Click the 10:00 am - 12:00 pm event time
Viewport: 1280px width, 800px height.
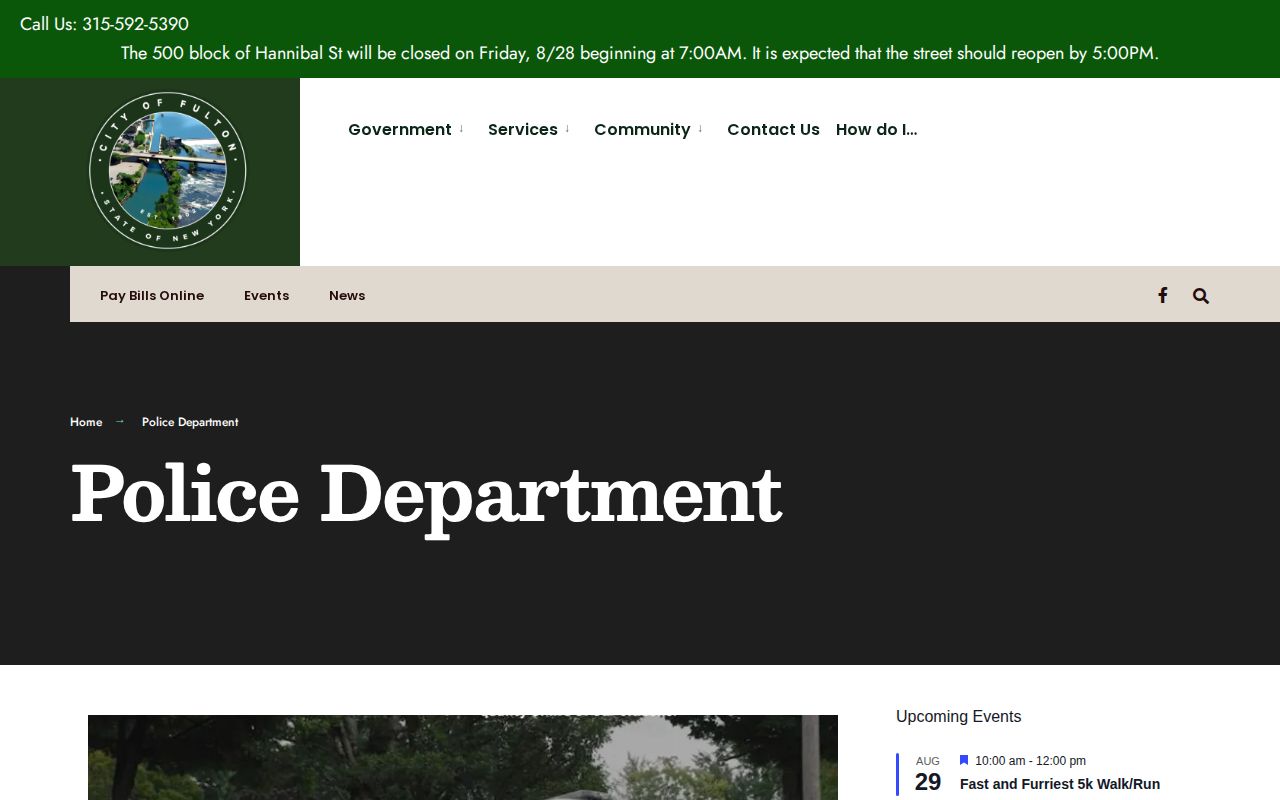pyautogui.click(x=1030, y=761)
